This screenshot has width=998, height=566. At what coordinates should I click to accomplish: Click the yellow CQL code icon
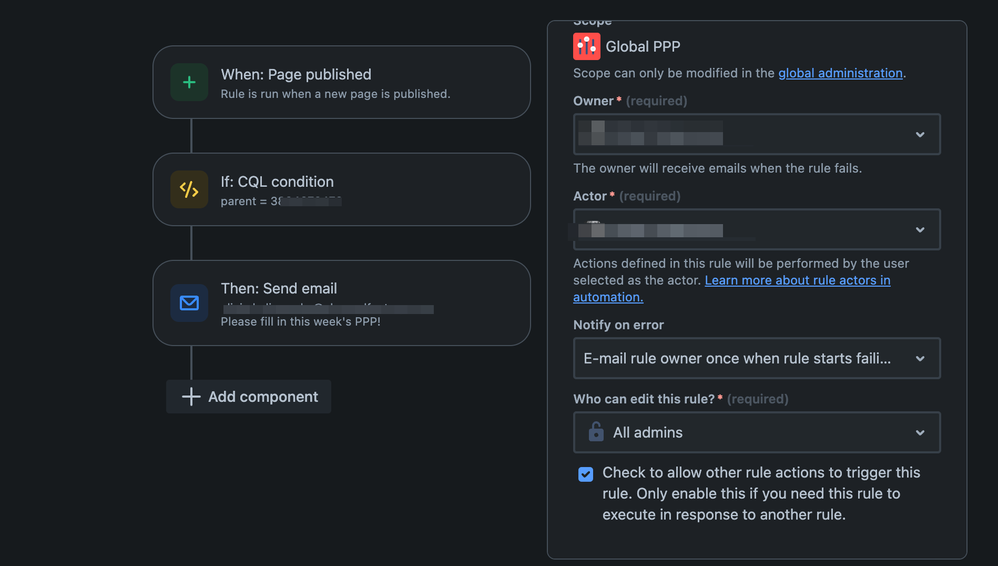189,189
